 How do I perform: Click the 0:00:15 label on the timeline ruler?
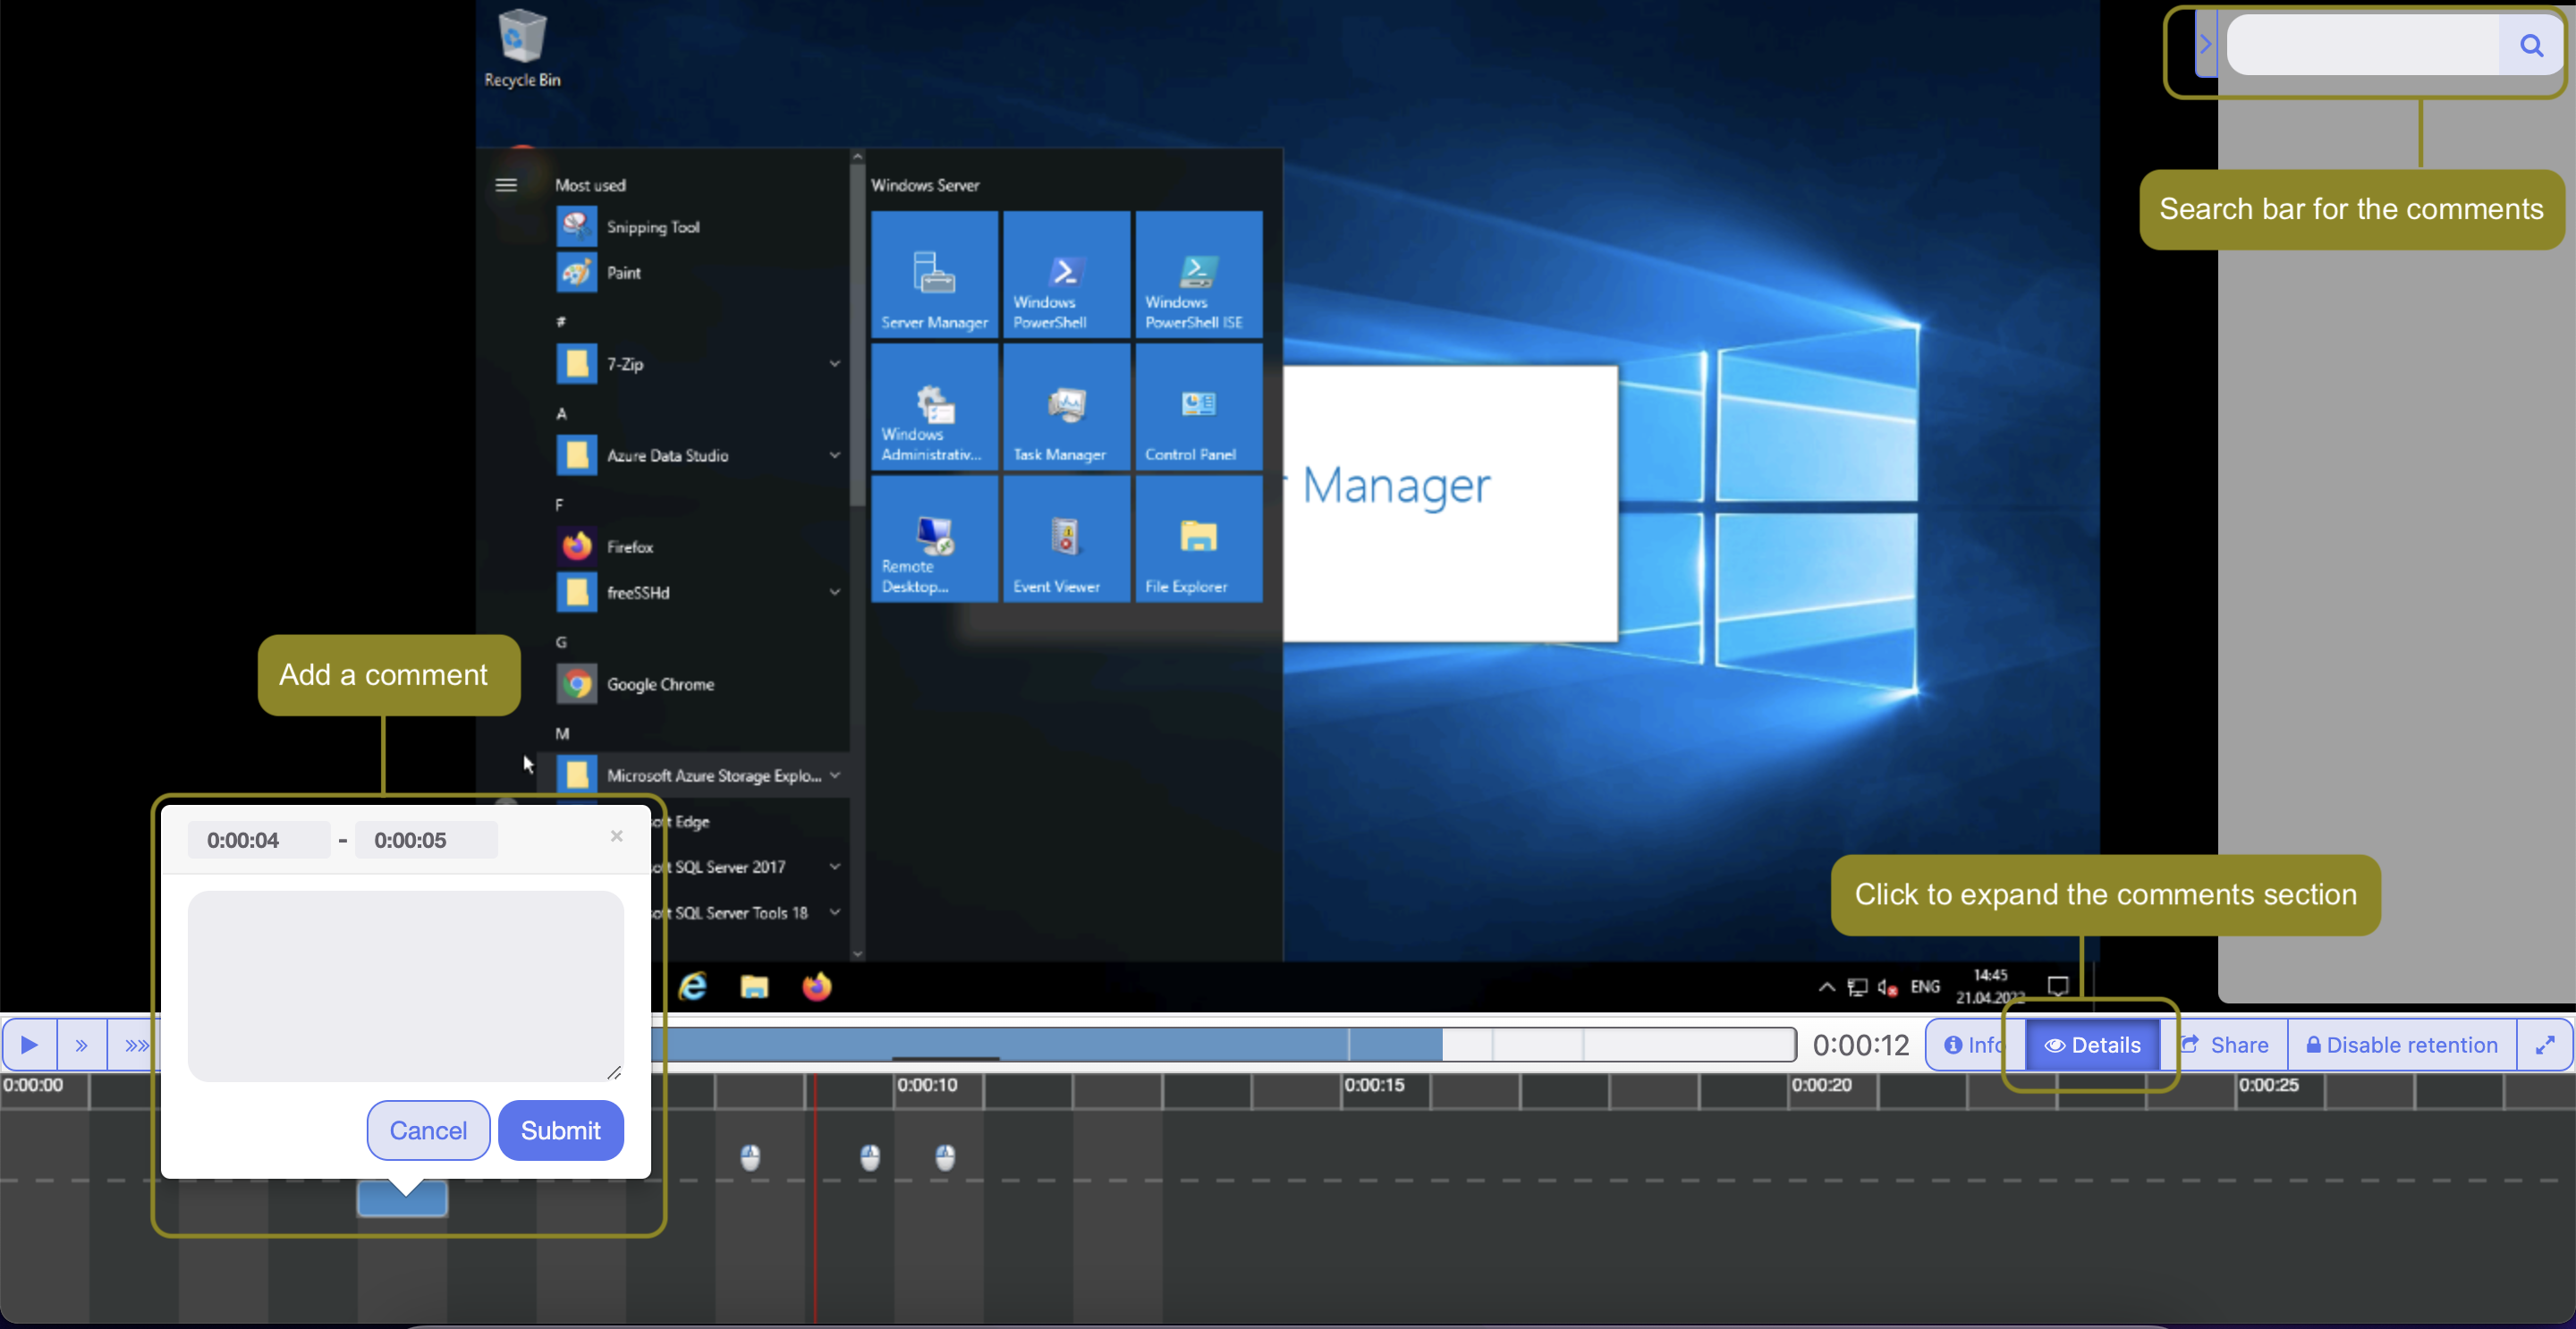coord(1374,1085)
